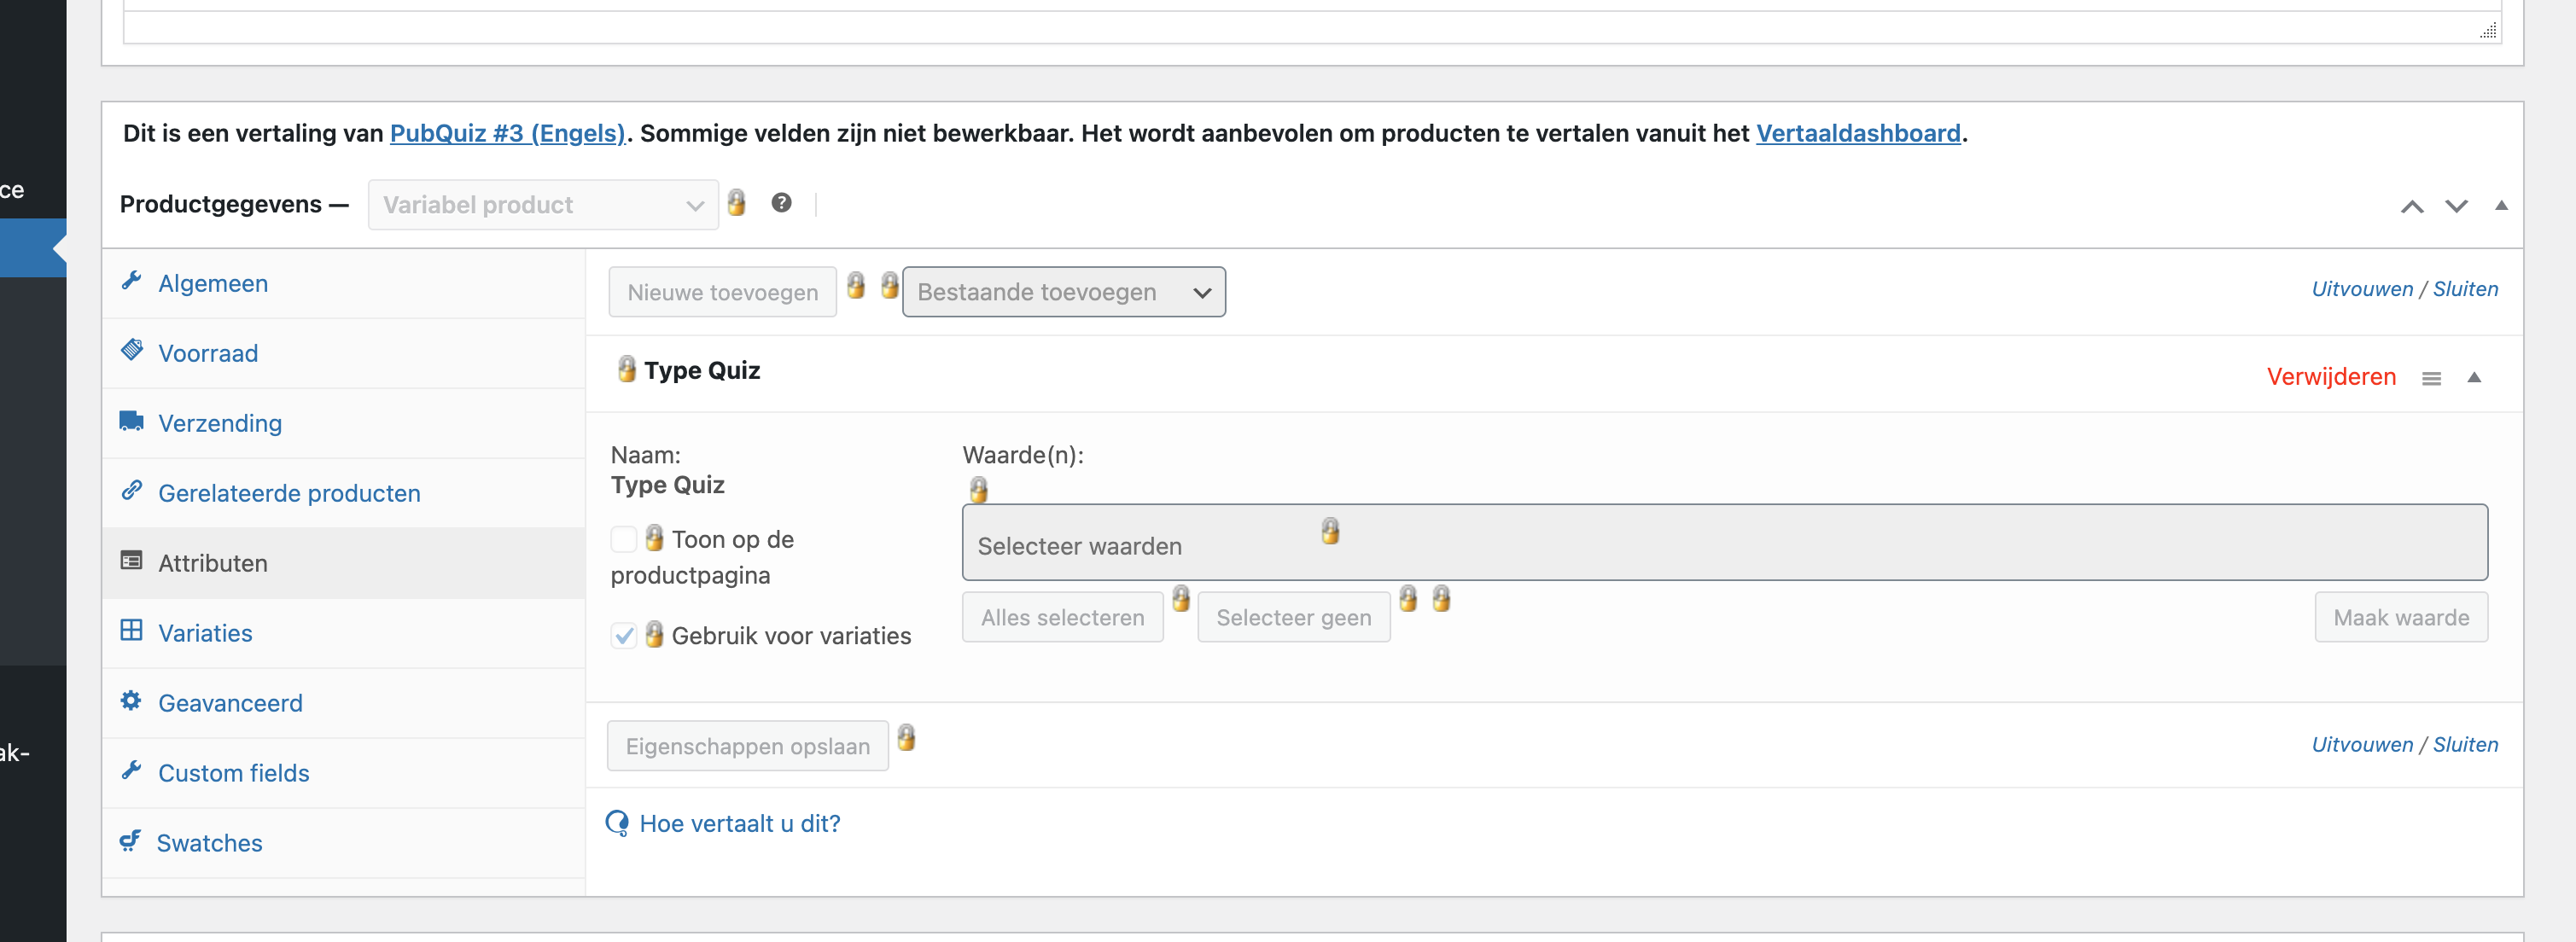The image size is (2576, 942).
Task: Click lock icon after Eigenschappen opslaan
Action: pyautogui.click(x=906, y=738)
